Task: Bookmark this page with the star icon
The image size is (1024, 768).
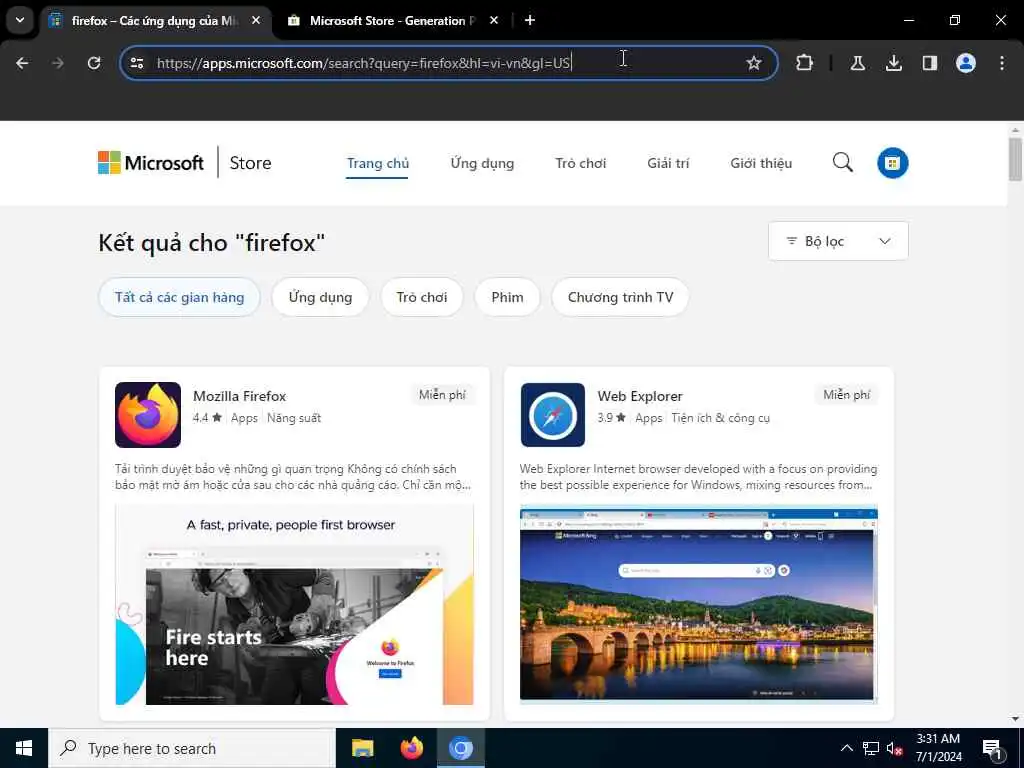Action: click(754, 63)
